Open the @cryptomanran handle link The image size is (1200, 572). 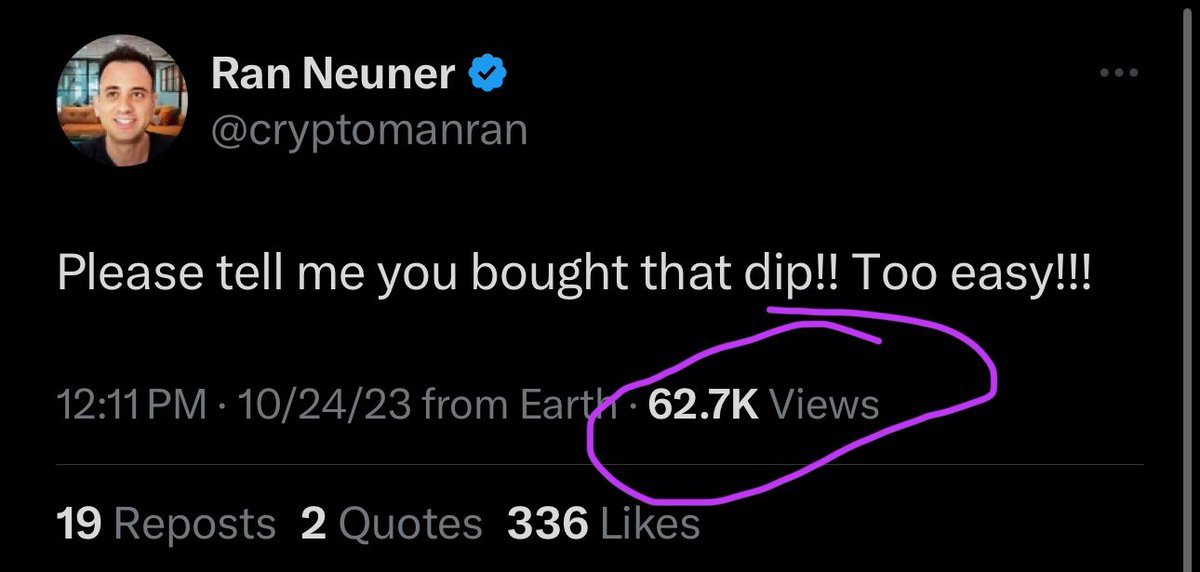pos(369,130)
